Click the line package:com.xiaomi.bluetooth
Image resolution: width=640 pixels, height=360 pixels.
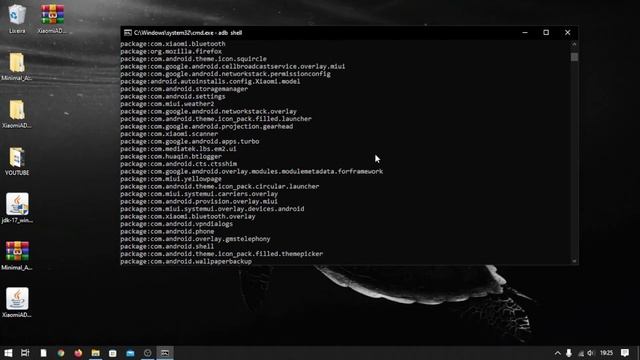[x=173, y=44]
